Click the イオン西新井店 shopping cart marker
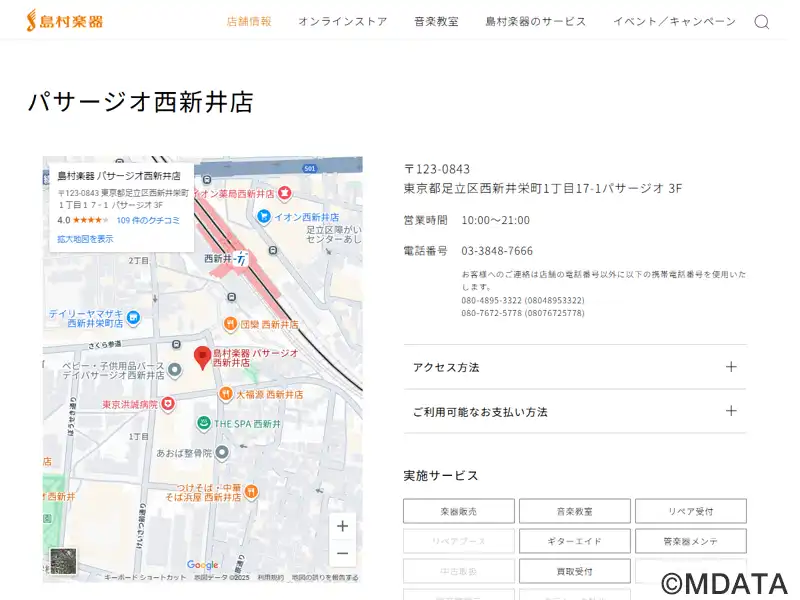800x600 pixels. (x=263, y=216)
